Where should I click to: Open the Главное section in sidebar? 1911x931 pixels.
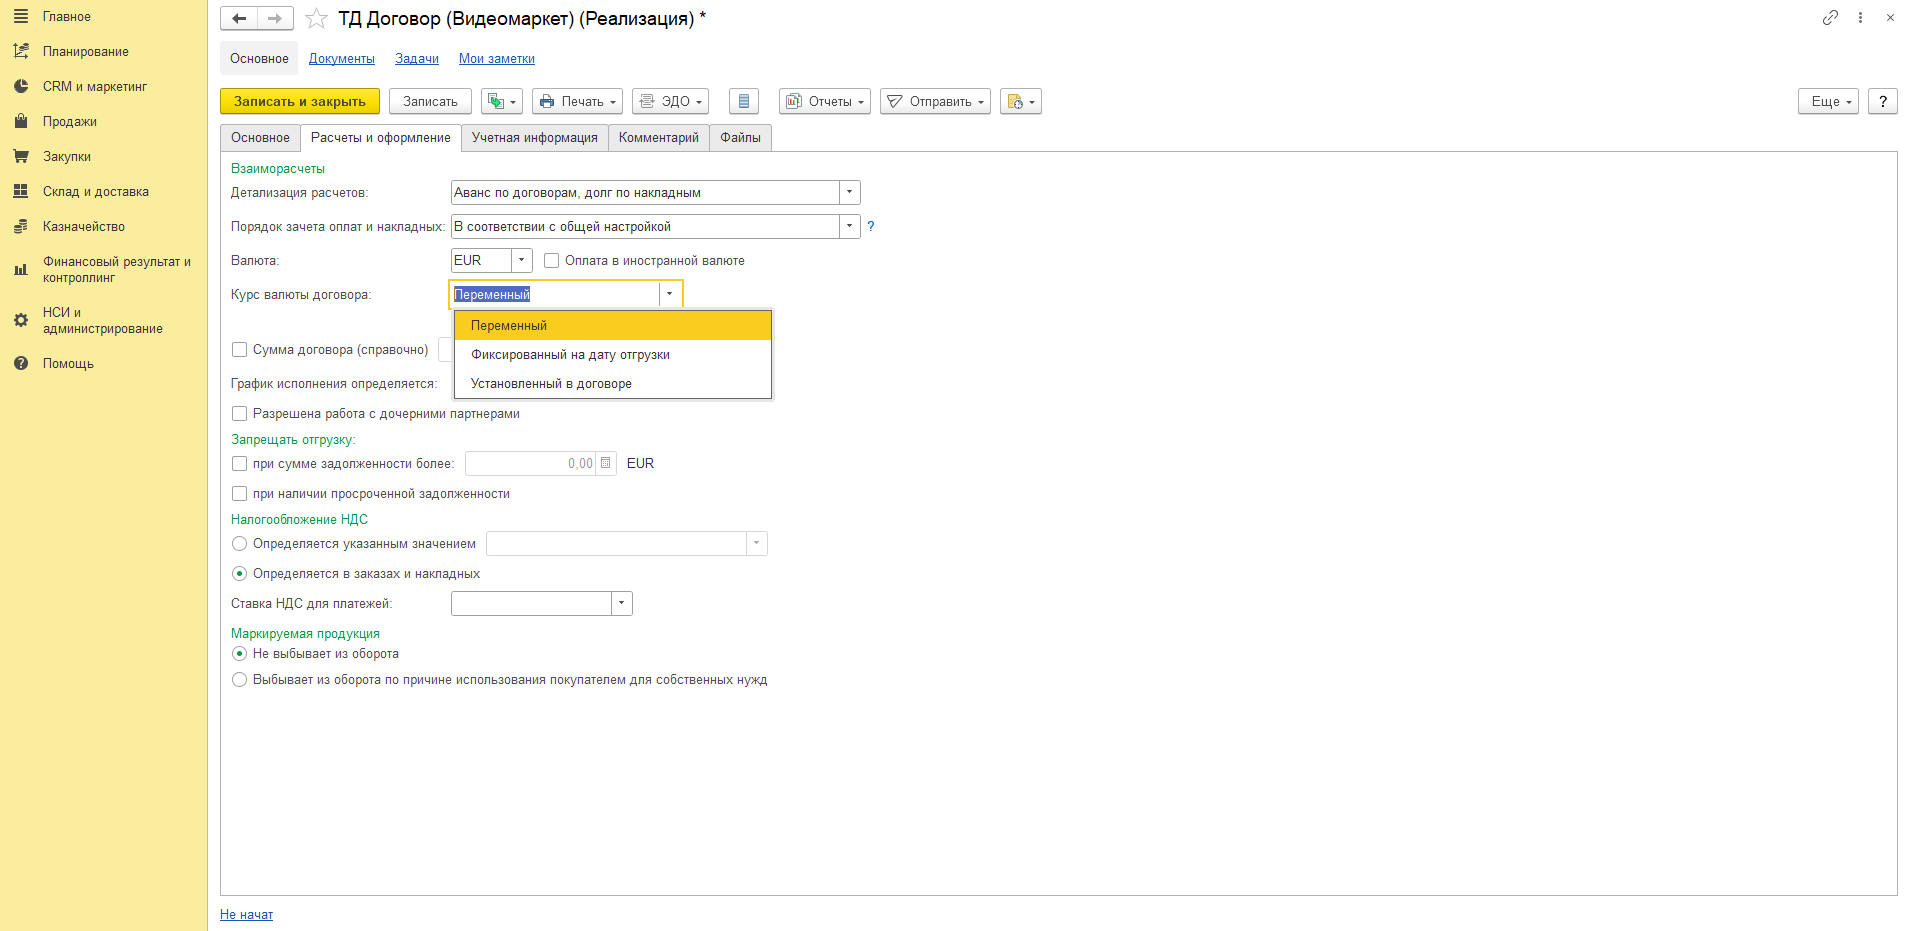(66, 17)
